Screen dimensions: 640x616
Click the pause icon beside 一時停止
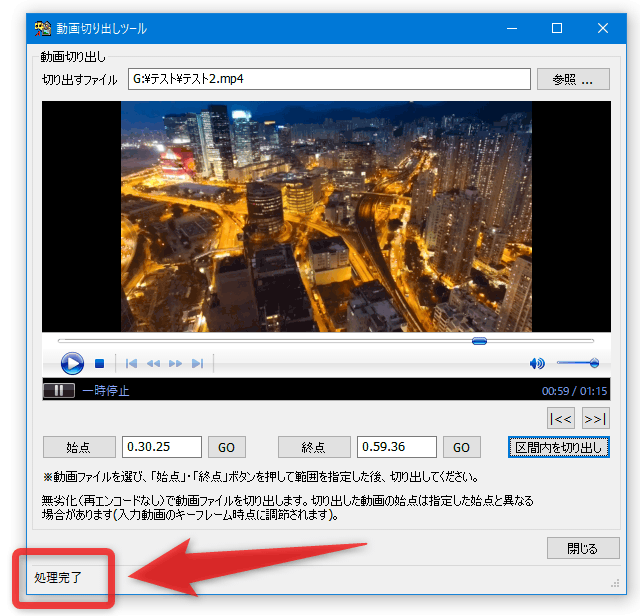point(59,391)
